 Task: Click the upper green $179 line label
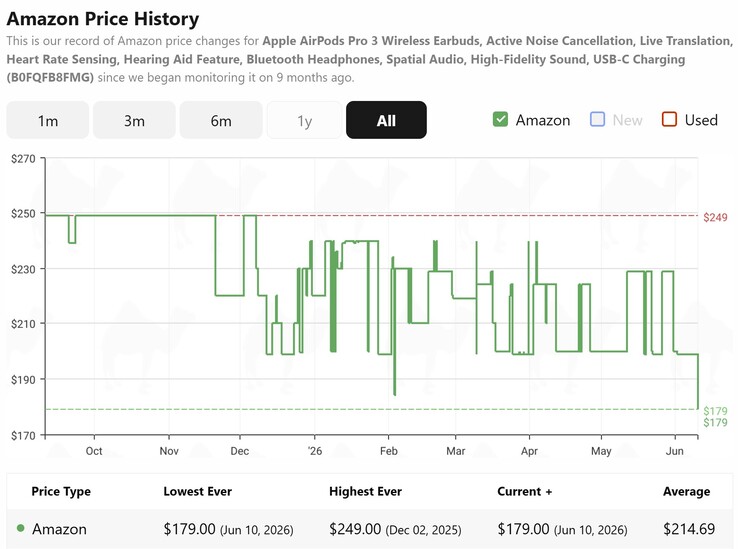(x=715, y=411)
